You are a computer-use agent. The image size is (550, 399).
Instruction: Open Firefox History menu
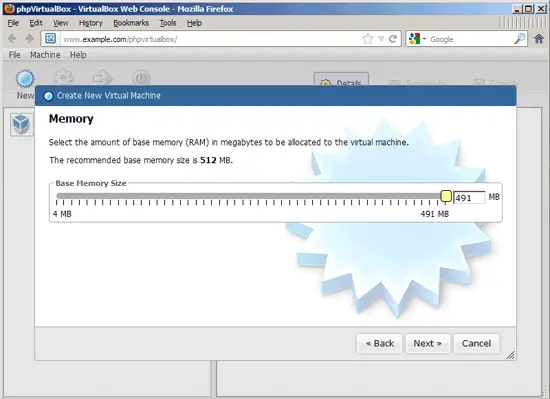tap(90, 23)
